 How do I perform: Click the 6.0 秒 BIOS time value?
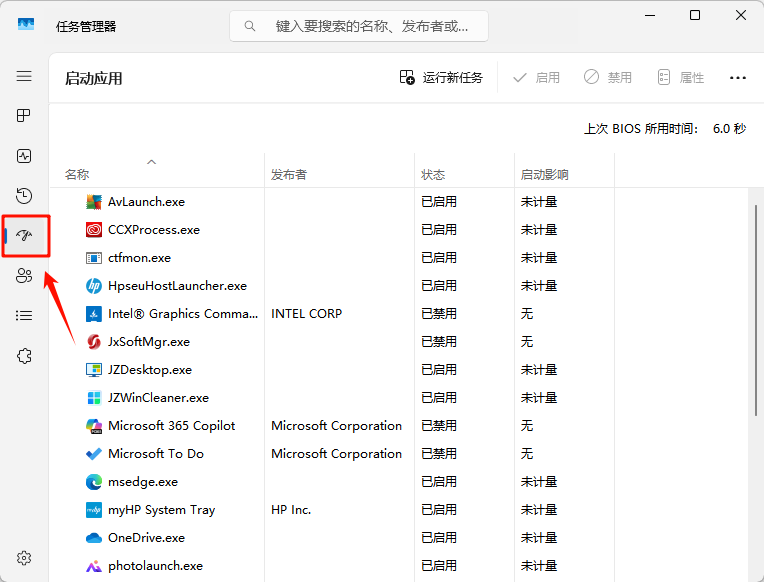[x=729, y=129]
